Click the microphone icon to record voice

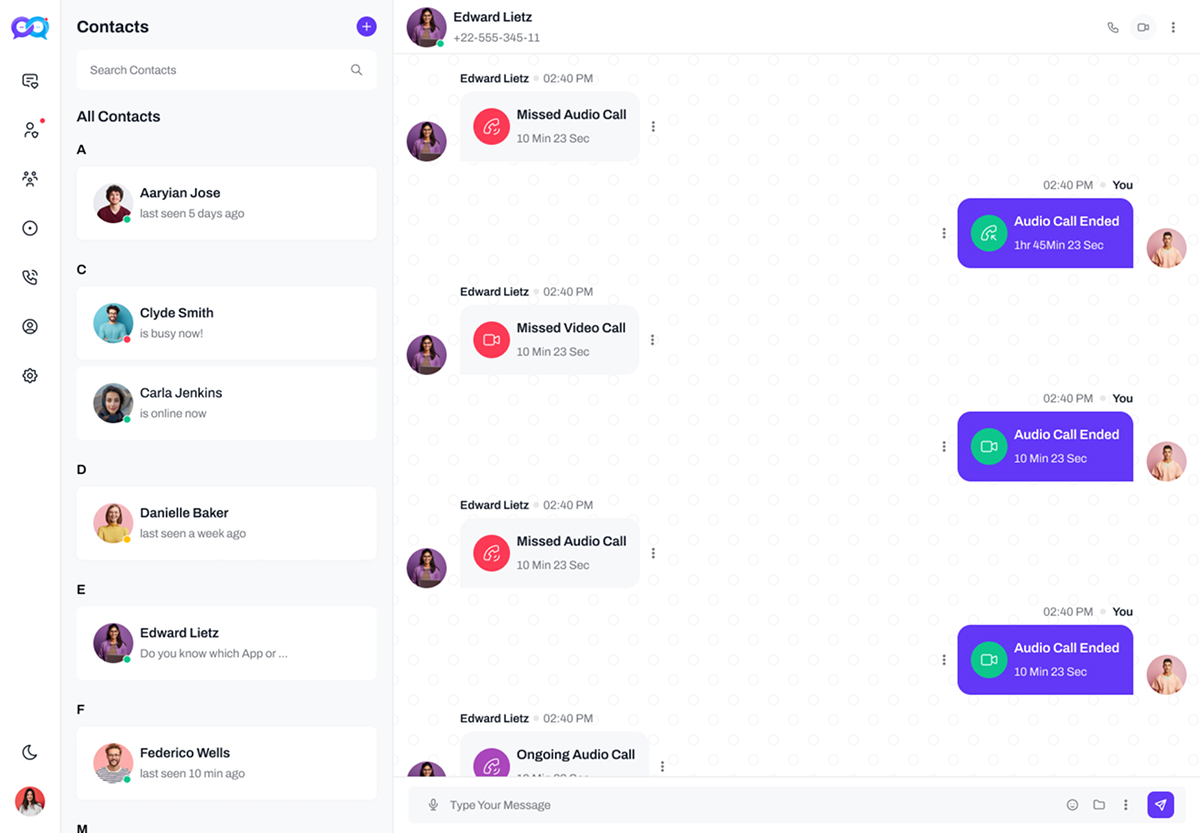pyautogui.click(x=433, y=805)
